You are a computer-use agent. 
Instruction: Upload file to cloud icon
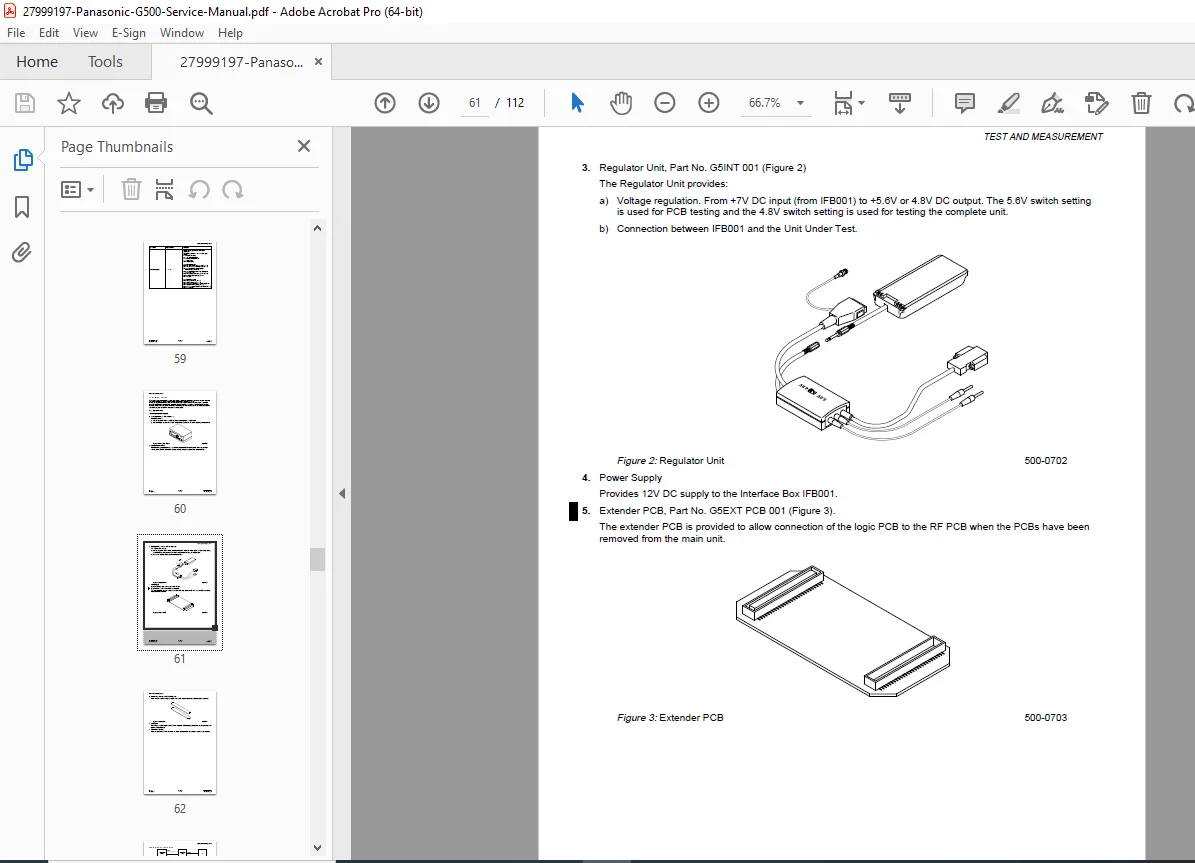click(113, 103)
